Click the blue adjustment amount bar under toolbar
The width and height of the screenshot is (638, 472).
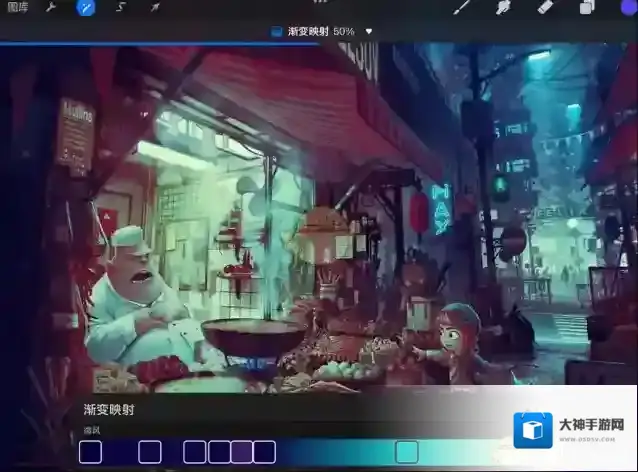[160, 43]
